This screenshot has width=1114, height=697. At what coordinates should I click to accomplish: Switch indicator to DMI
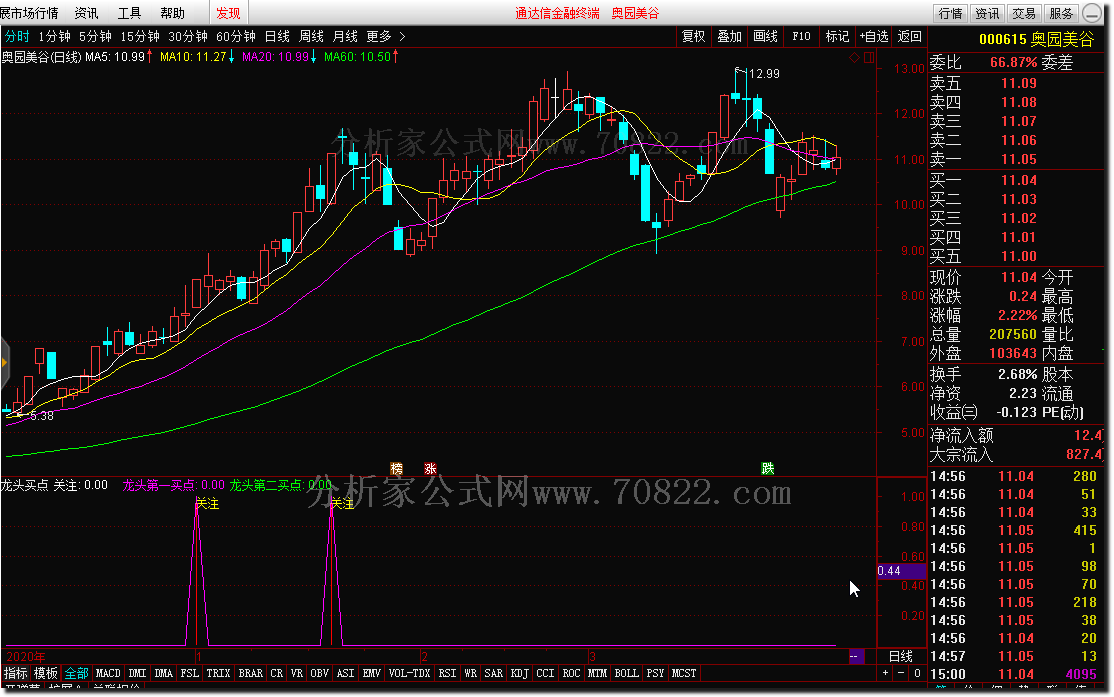click(x=137, y=673)
